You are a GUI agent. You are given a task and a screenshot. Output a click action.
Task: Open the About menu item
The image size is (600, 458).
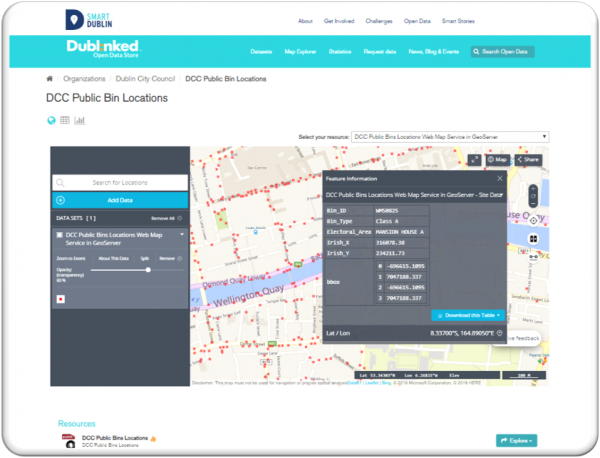[305, 21]
